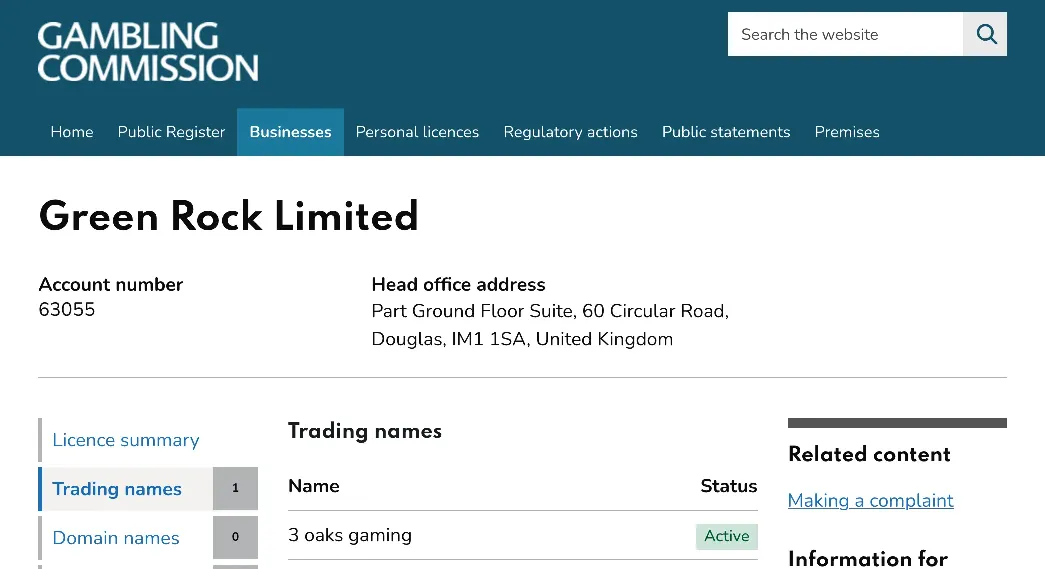Click the Trading names count badge 1

pos(235,488)
